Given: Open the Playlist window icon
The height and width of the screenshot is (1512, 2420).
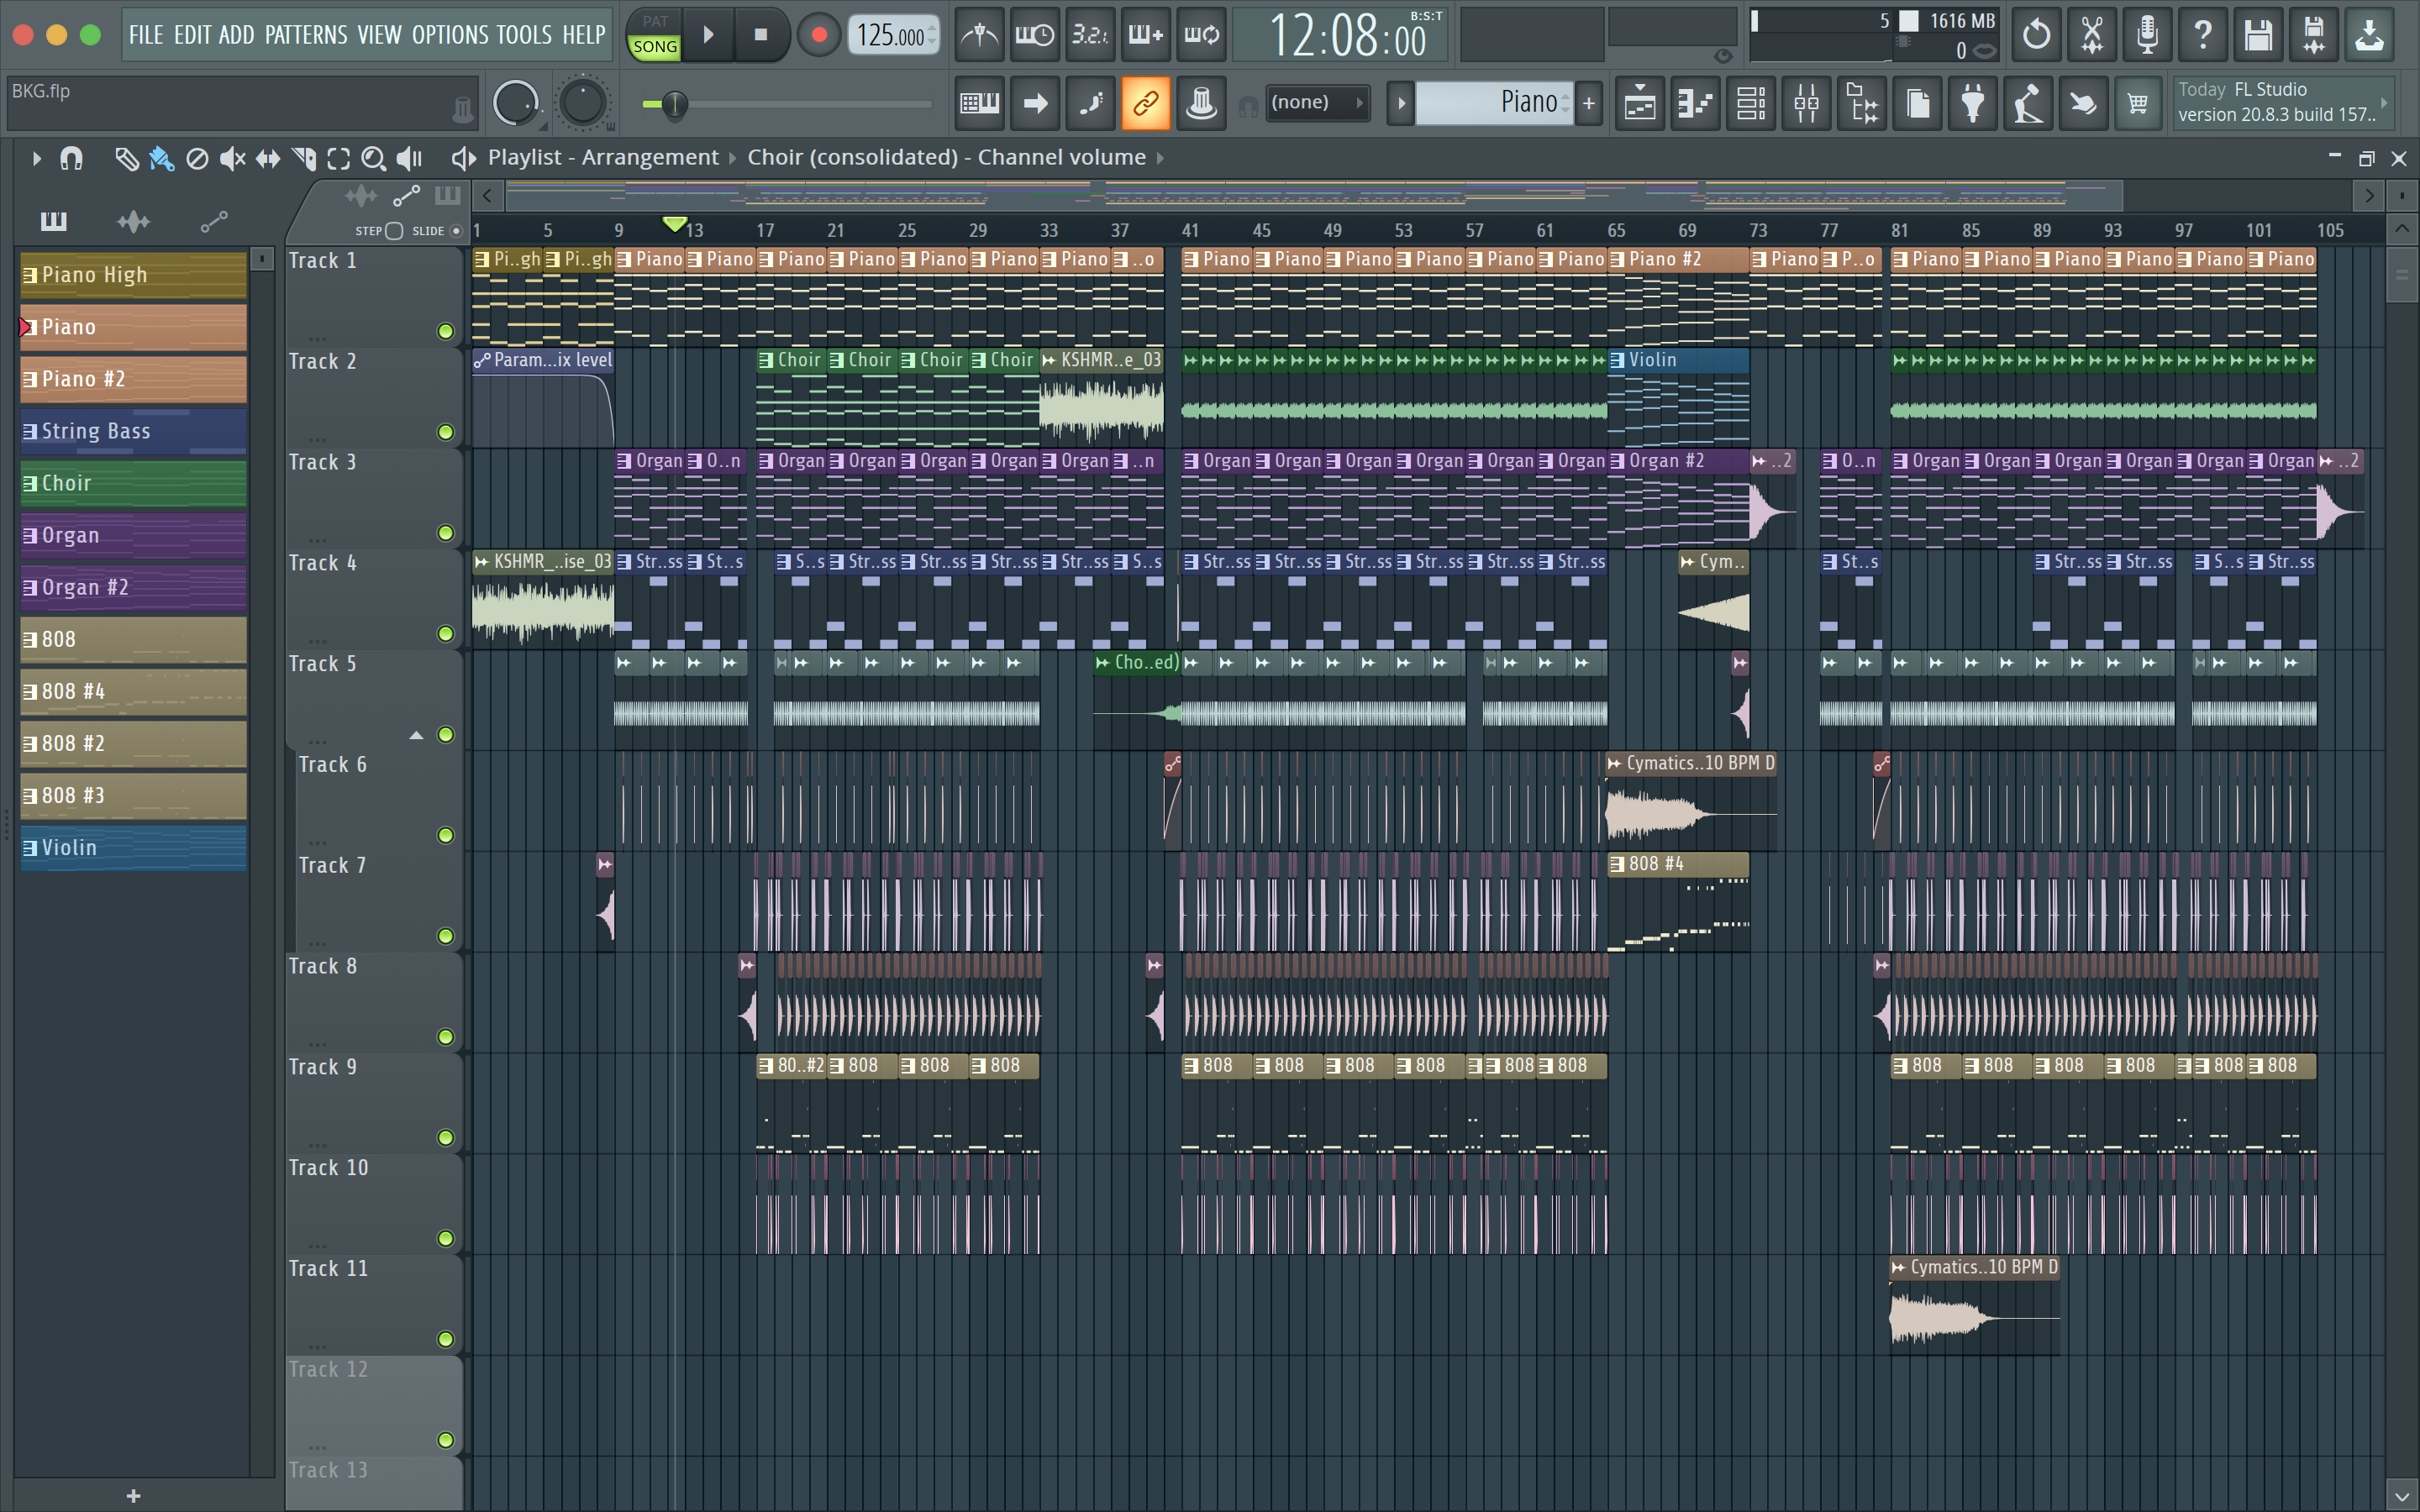Looking at the screenshot, I should [1640, 103].
